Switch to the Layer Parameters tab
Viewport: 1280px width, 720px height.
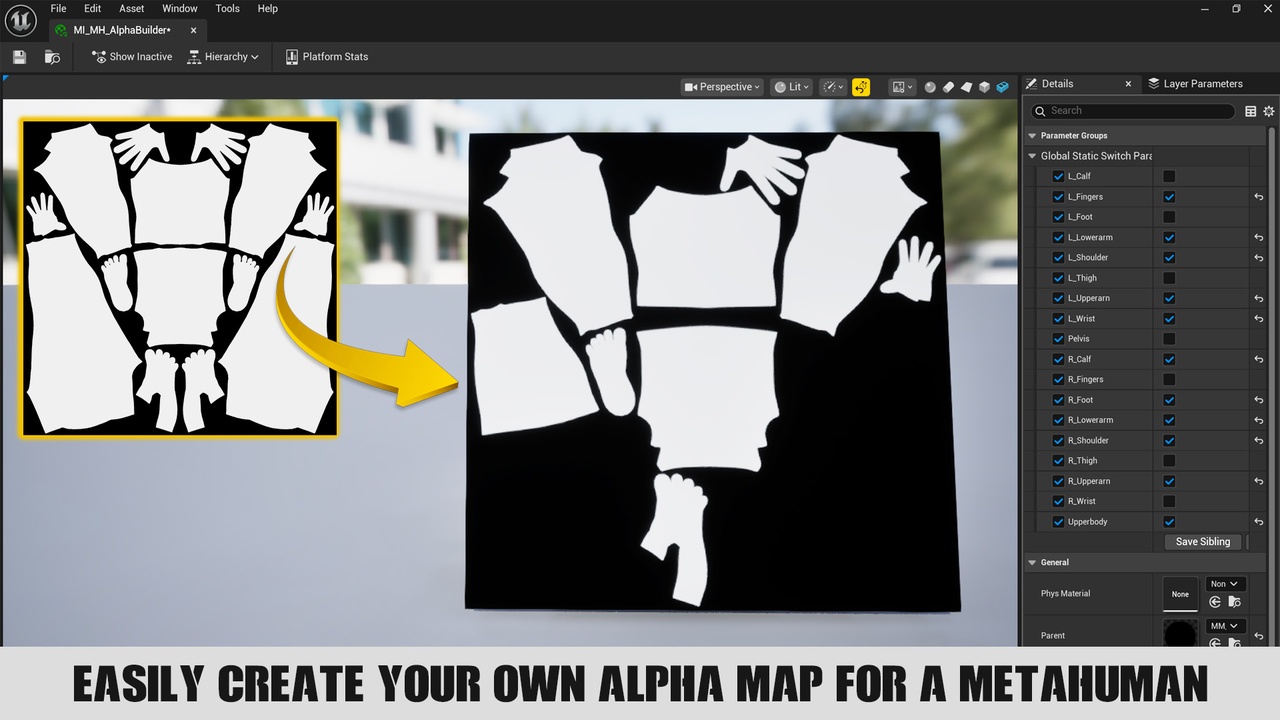pos(1196,84)
